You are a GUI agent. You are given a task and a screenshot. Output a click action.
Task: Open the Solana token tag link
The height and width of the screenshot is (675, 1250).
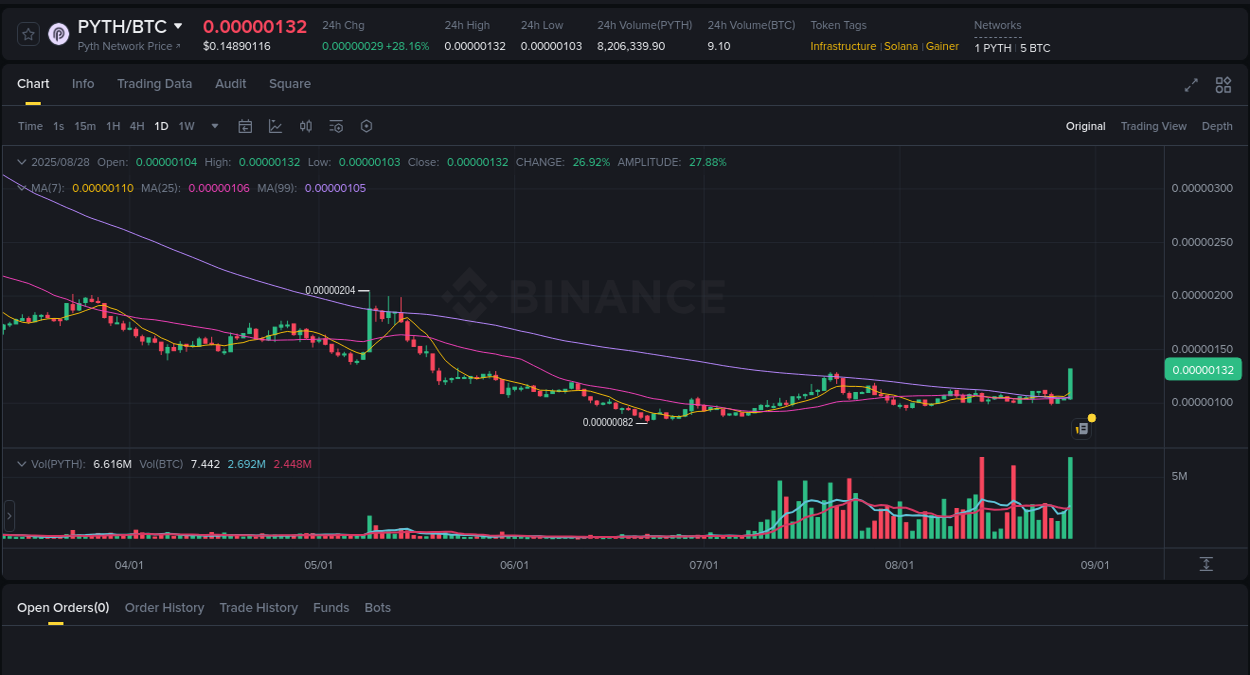[x=901, y=46]
